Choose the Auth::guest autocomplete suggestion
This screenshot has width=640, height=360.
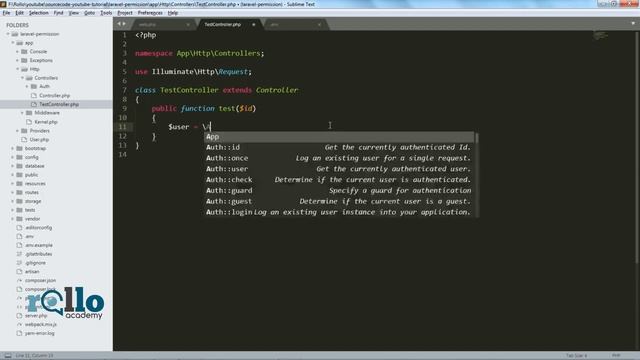(340, 202)
